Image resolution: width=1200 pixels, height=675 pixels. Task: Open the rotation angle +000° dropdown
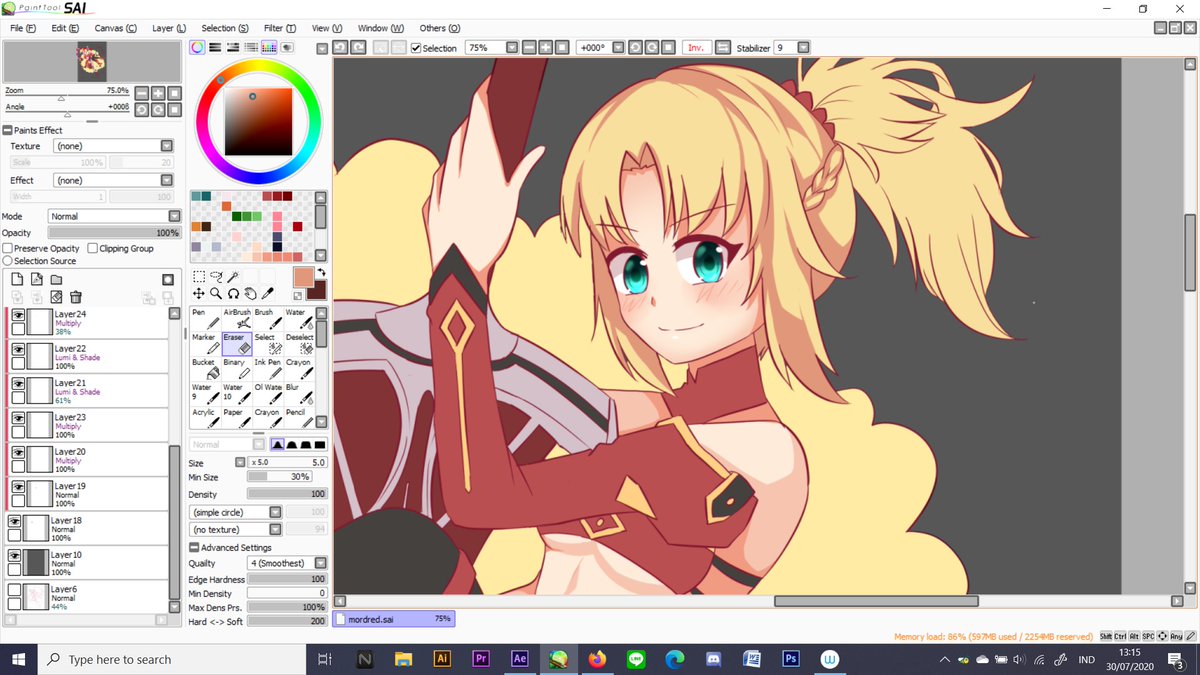tap(618, 47)
